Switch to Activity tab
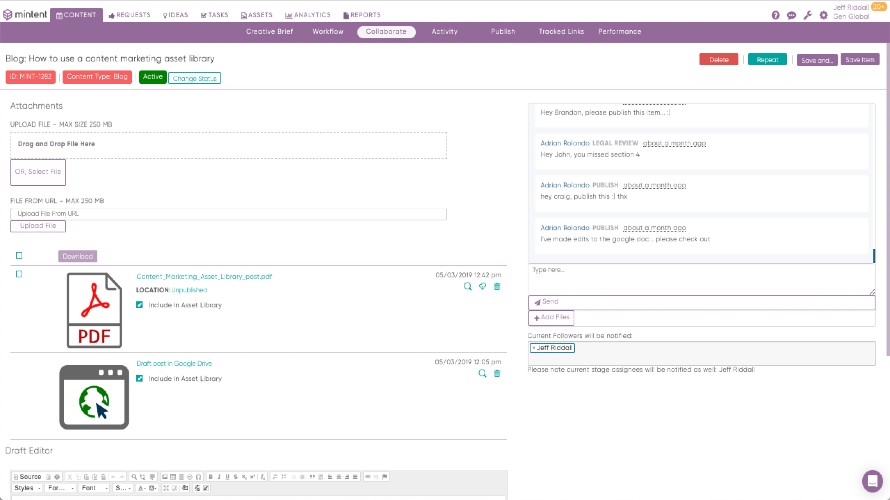The image size is (890, 500). (x=444, y=32)
